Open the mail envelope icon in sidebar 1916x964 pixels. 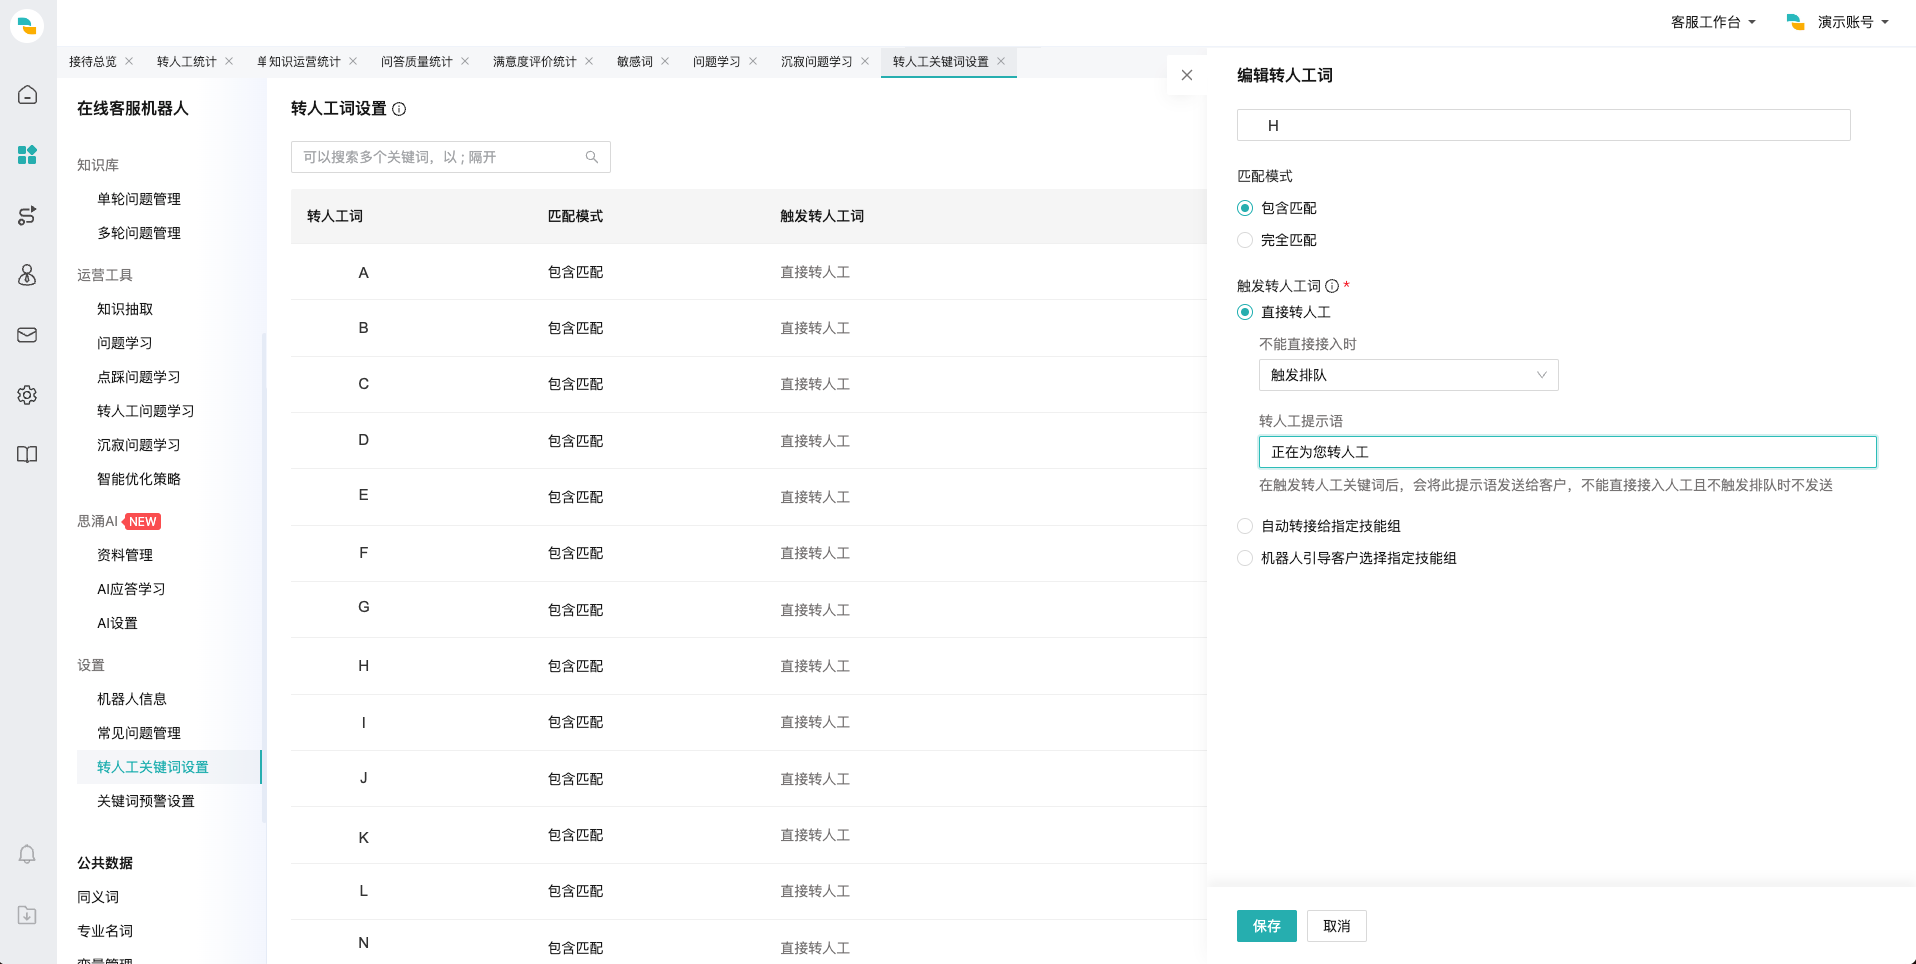[x=27, y=335]
